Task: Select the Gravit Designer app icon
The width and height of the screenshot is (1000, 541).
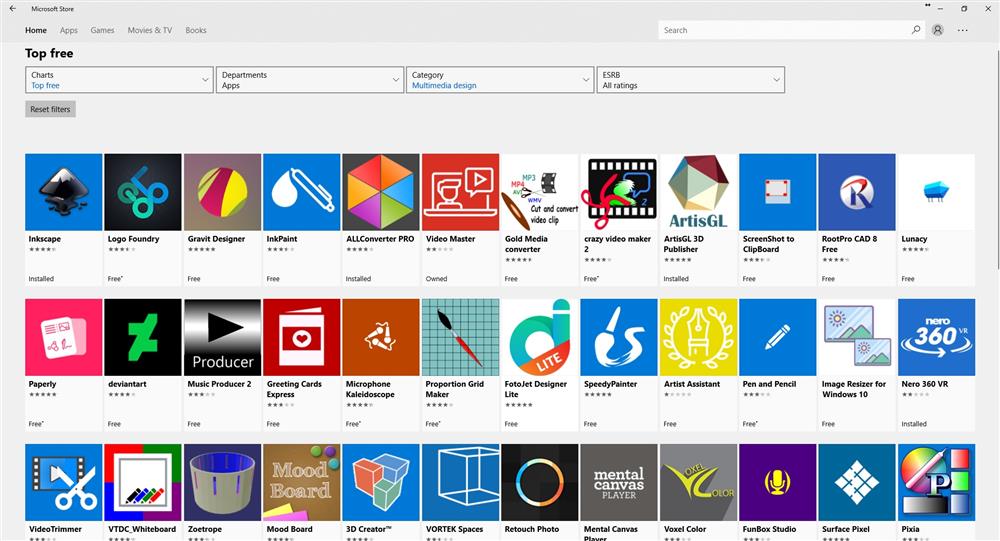Action: coord(223,192)
